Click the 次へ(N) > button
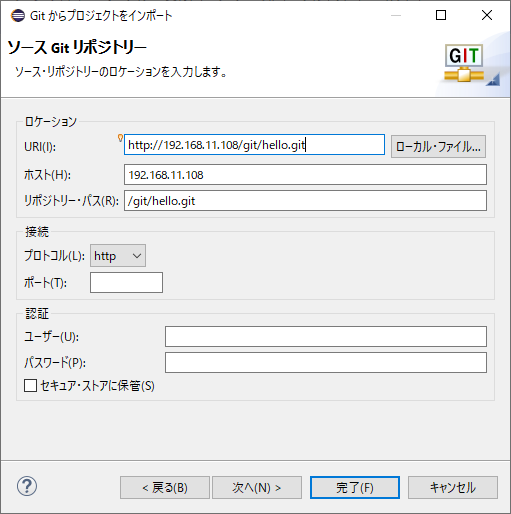This screenshot has height=514, width=511. 257,488
